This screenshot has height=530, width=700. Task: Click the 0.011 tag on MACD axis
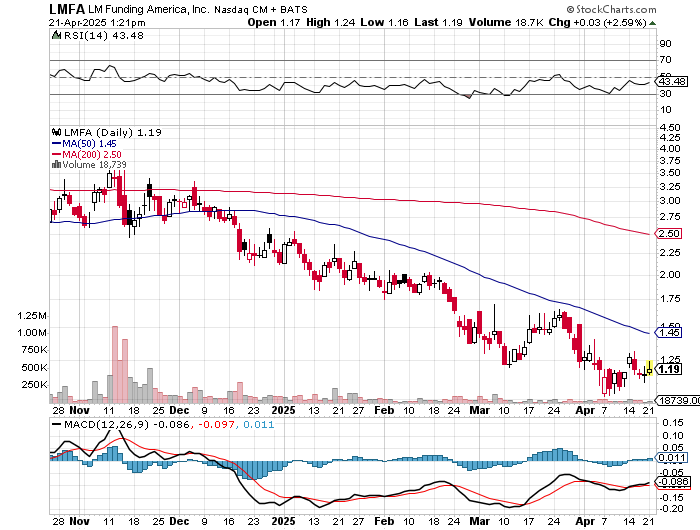671,457
